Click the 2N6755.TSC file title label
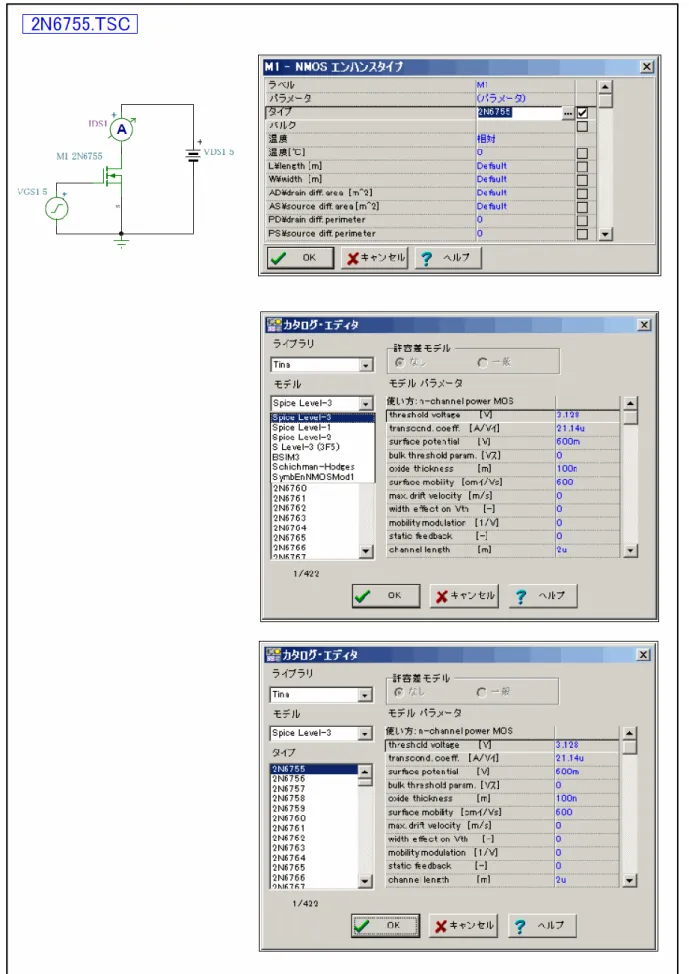The height and width of the screenshot is (974, 689). tap(80, 24)
